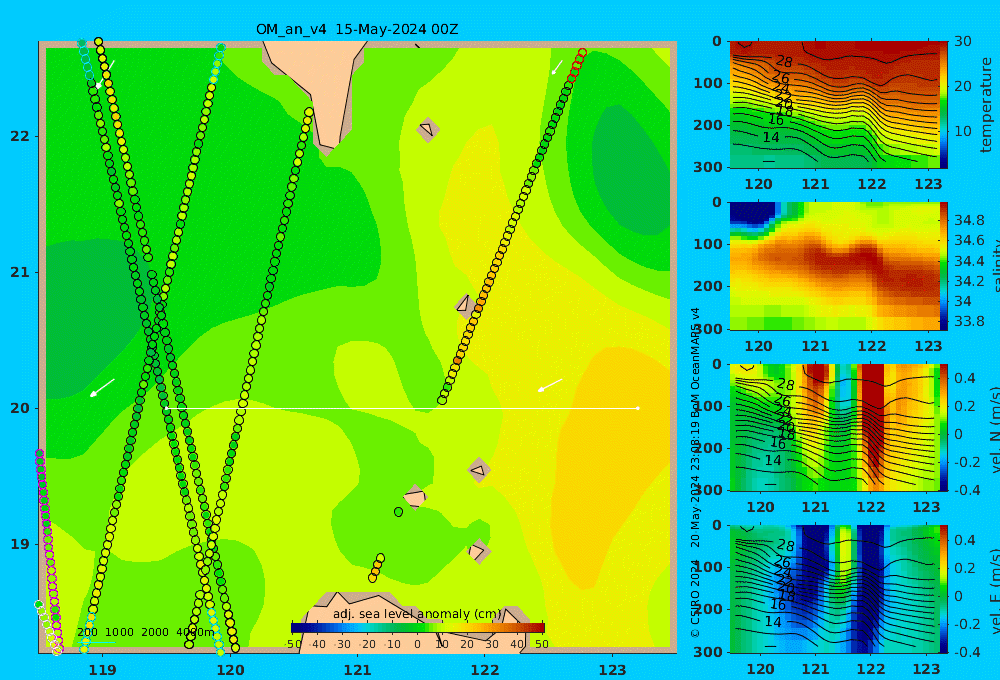Image resolution: width=1000 pixels, height=680 pixels.
Task: Open the eastward velocity section panel
Action: [834, 589]
